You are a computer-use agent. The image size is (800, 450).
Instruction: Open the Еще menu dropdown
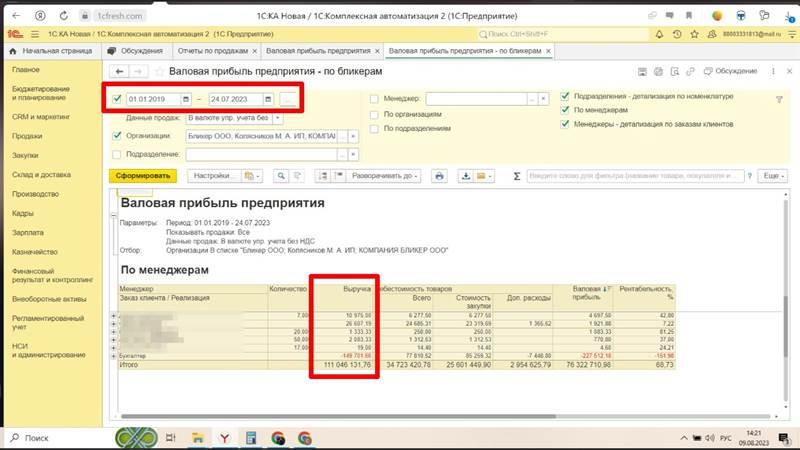pos(772,176)
